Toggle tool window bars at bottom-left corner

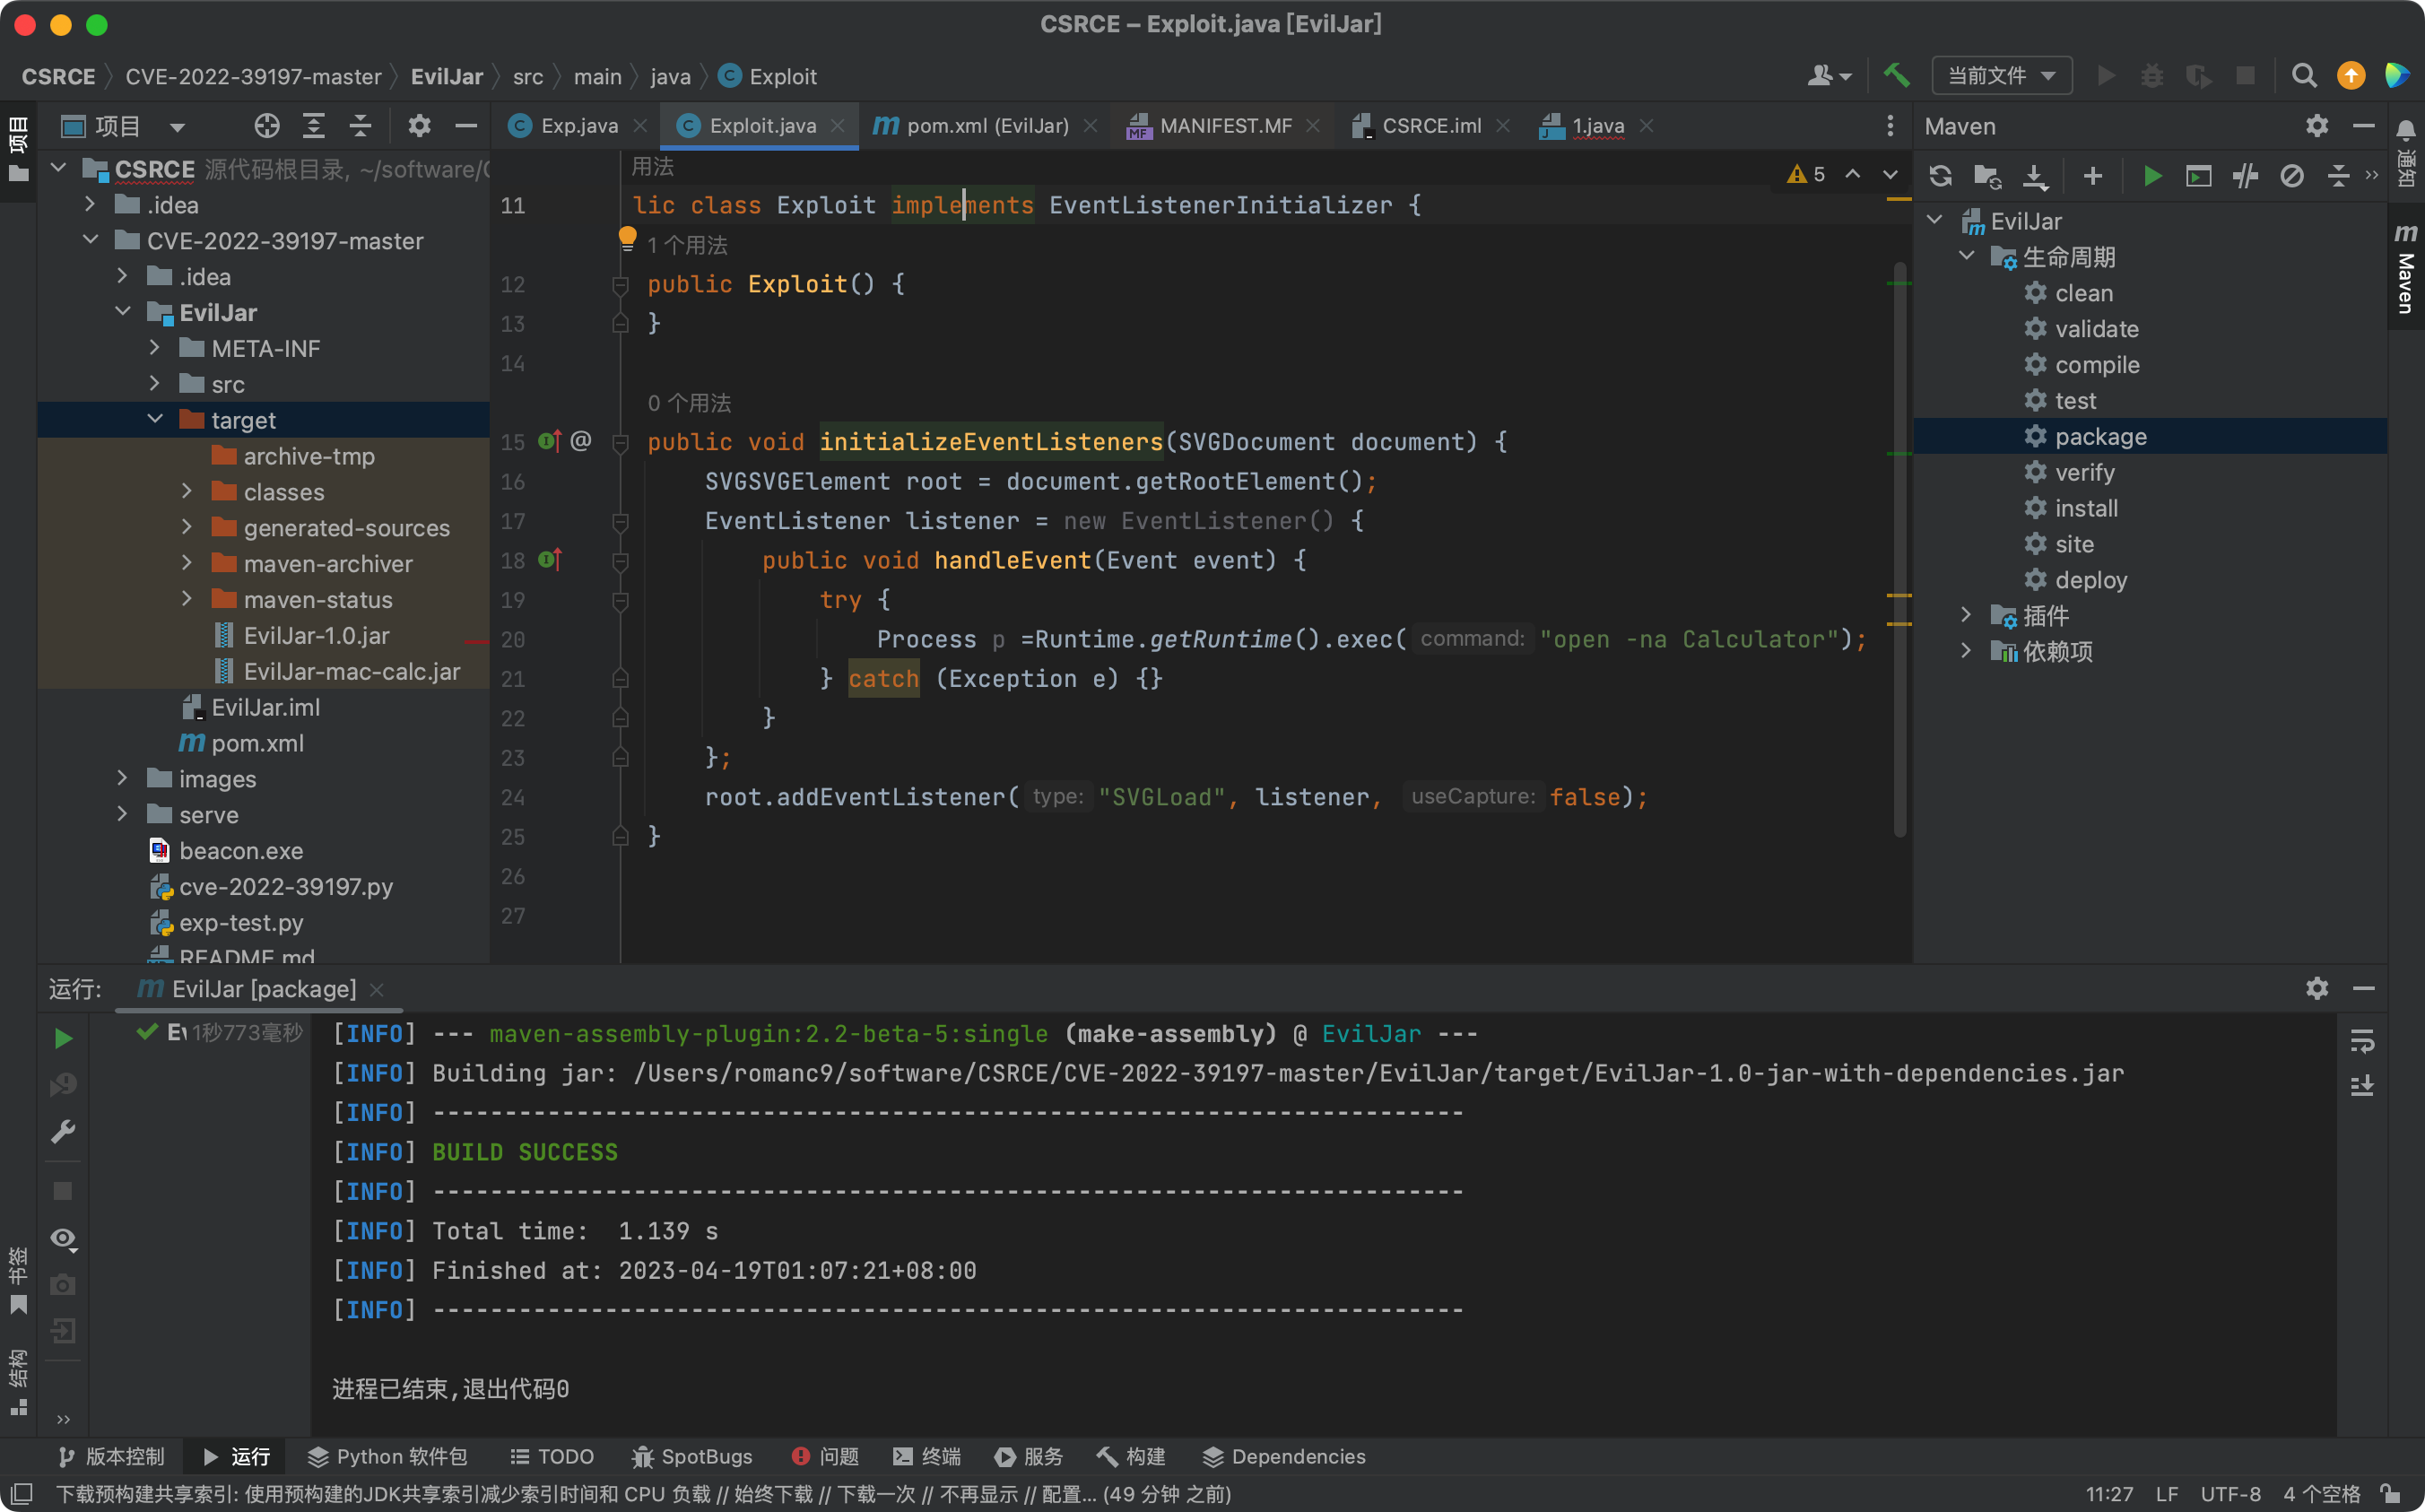point(21,1494)
